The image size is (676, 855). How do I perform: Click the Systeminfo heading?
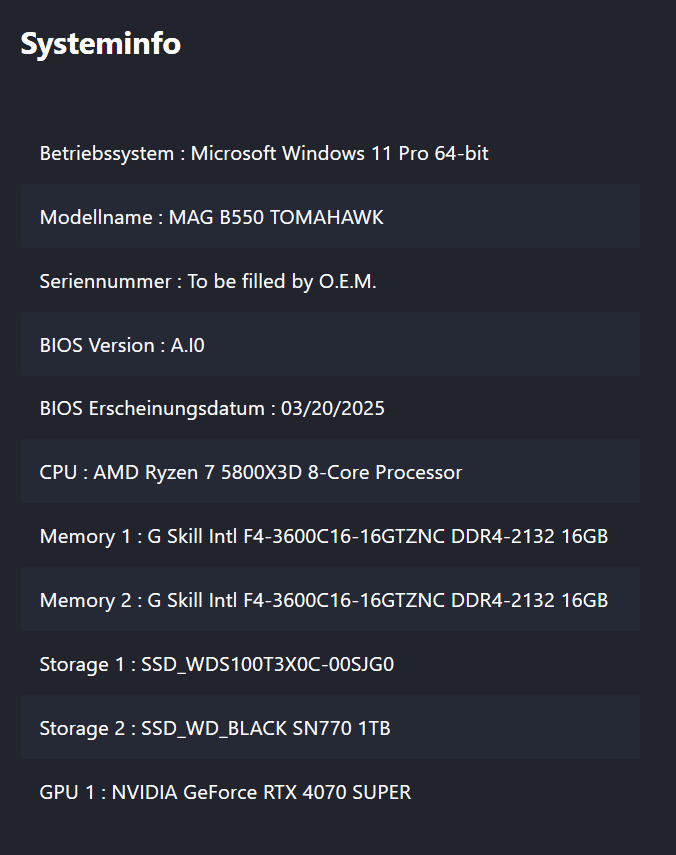[100, 44]
